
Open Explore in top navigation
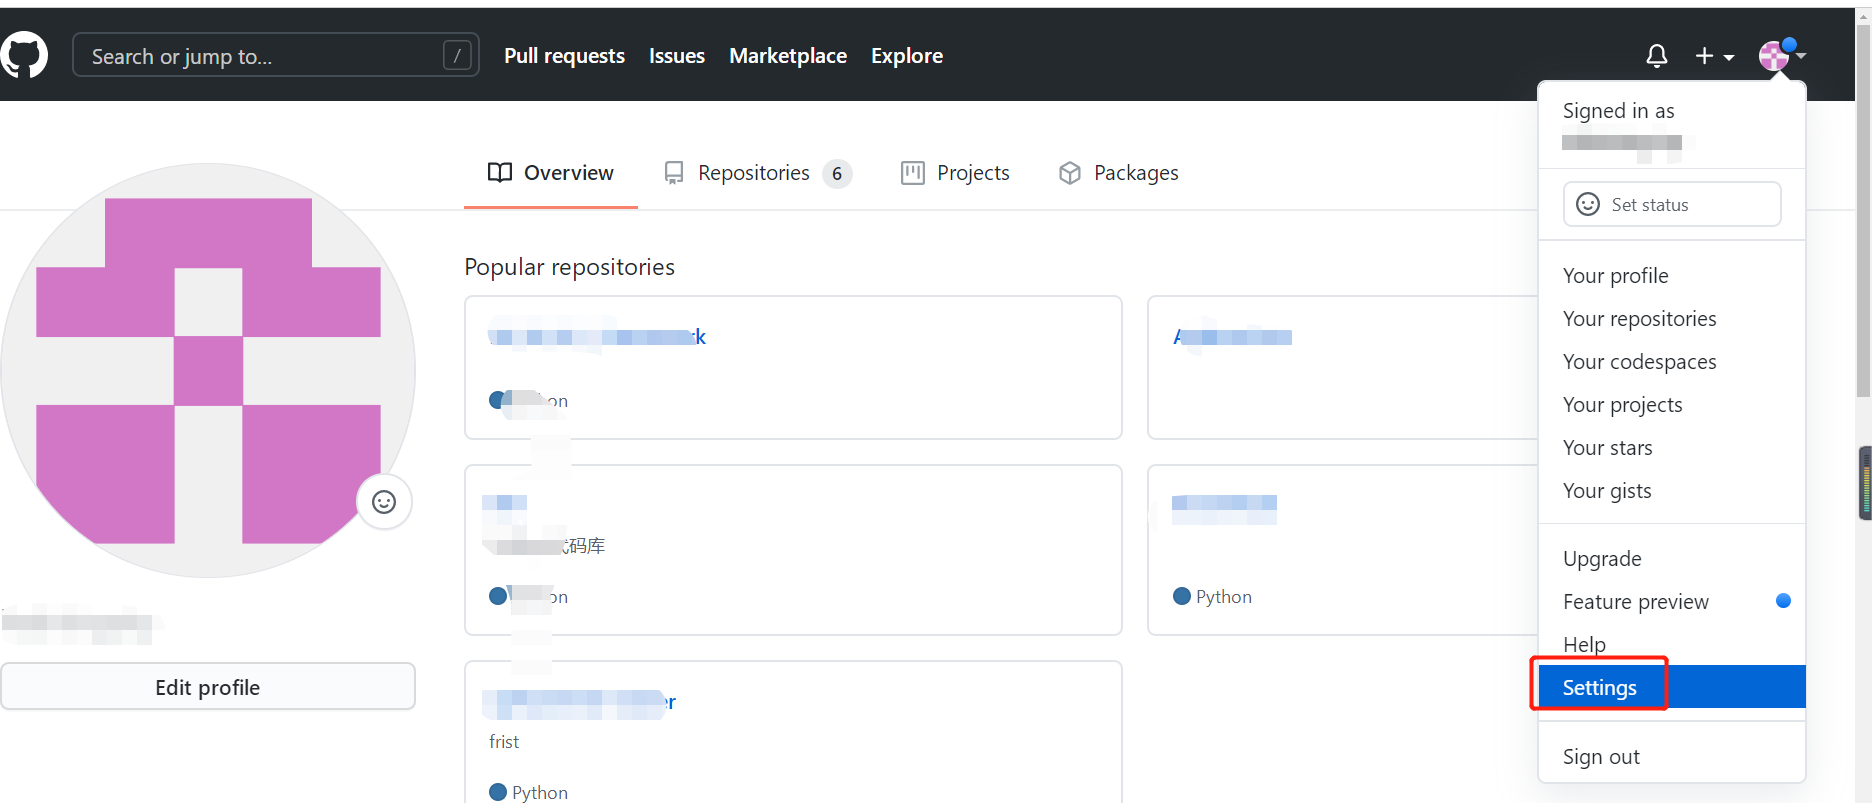(907, 56)
